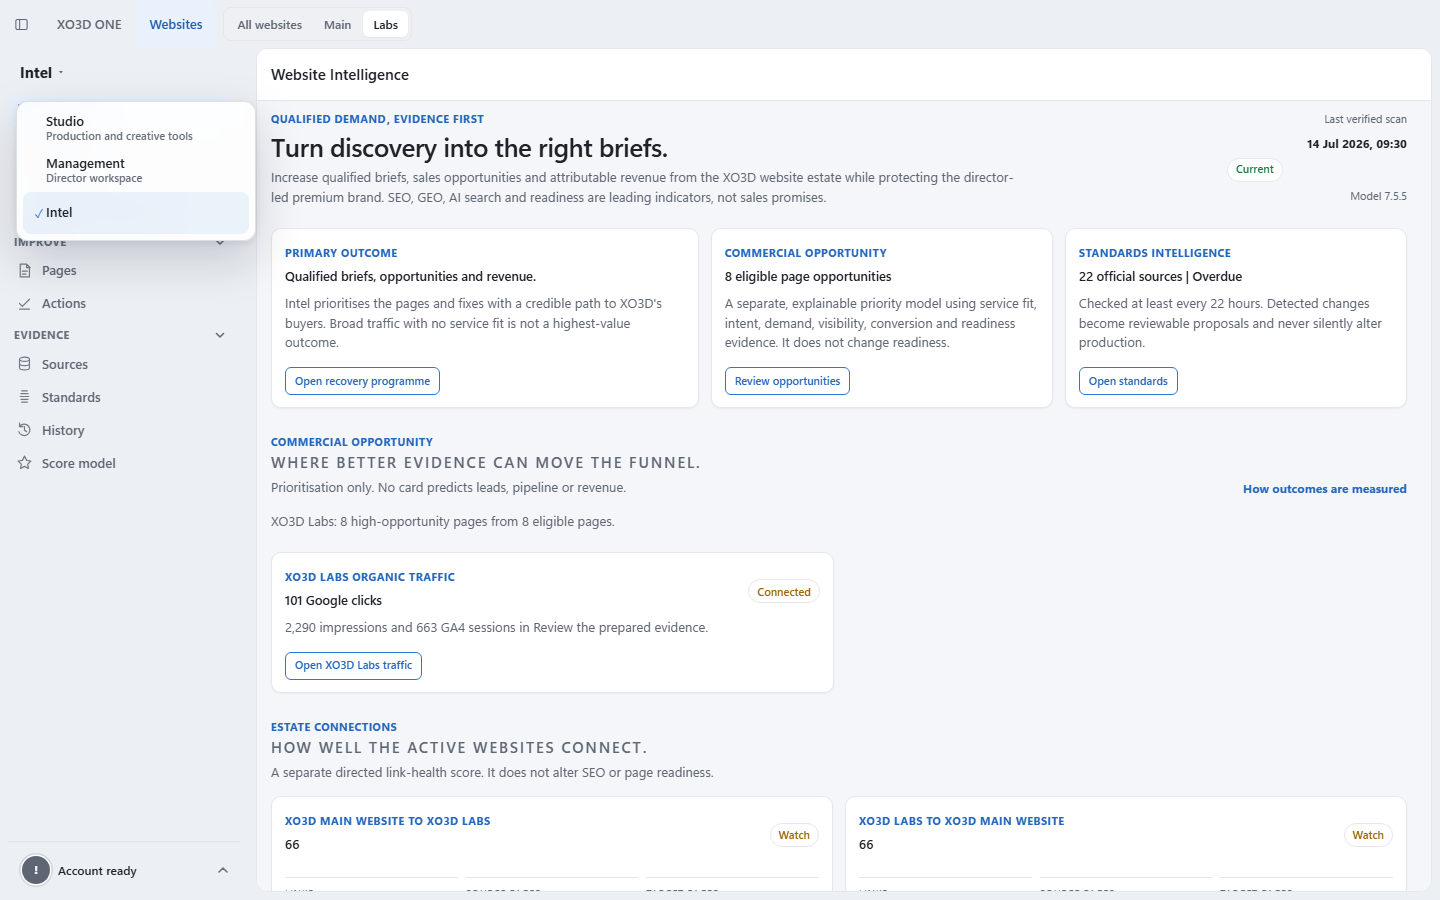Click the Standards list icon
Screen dimensions: 1440x900
(25, 398)
